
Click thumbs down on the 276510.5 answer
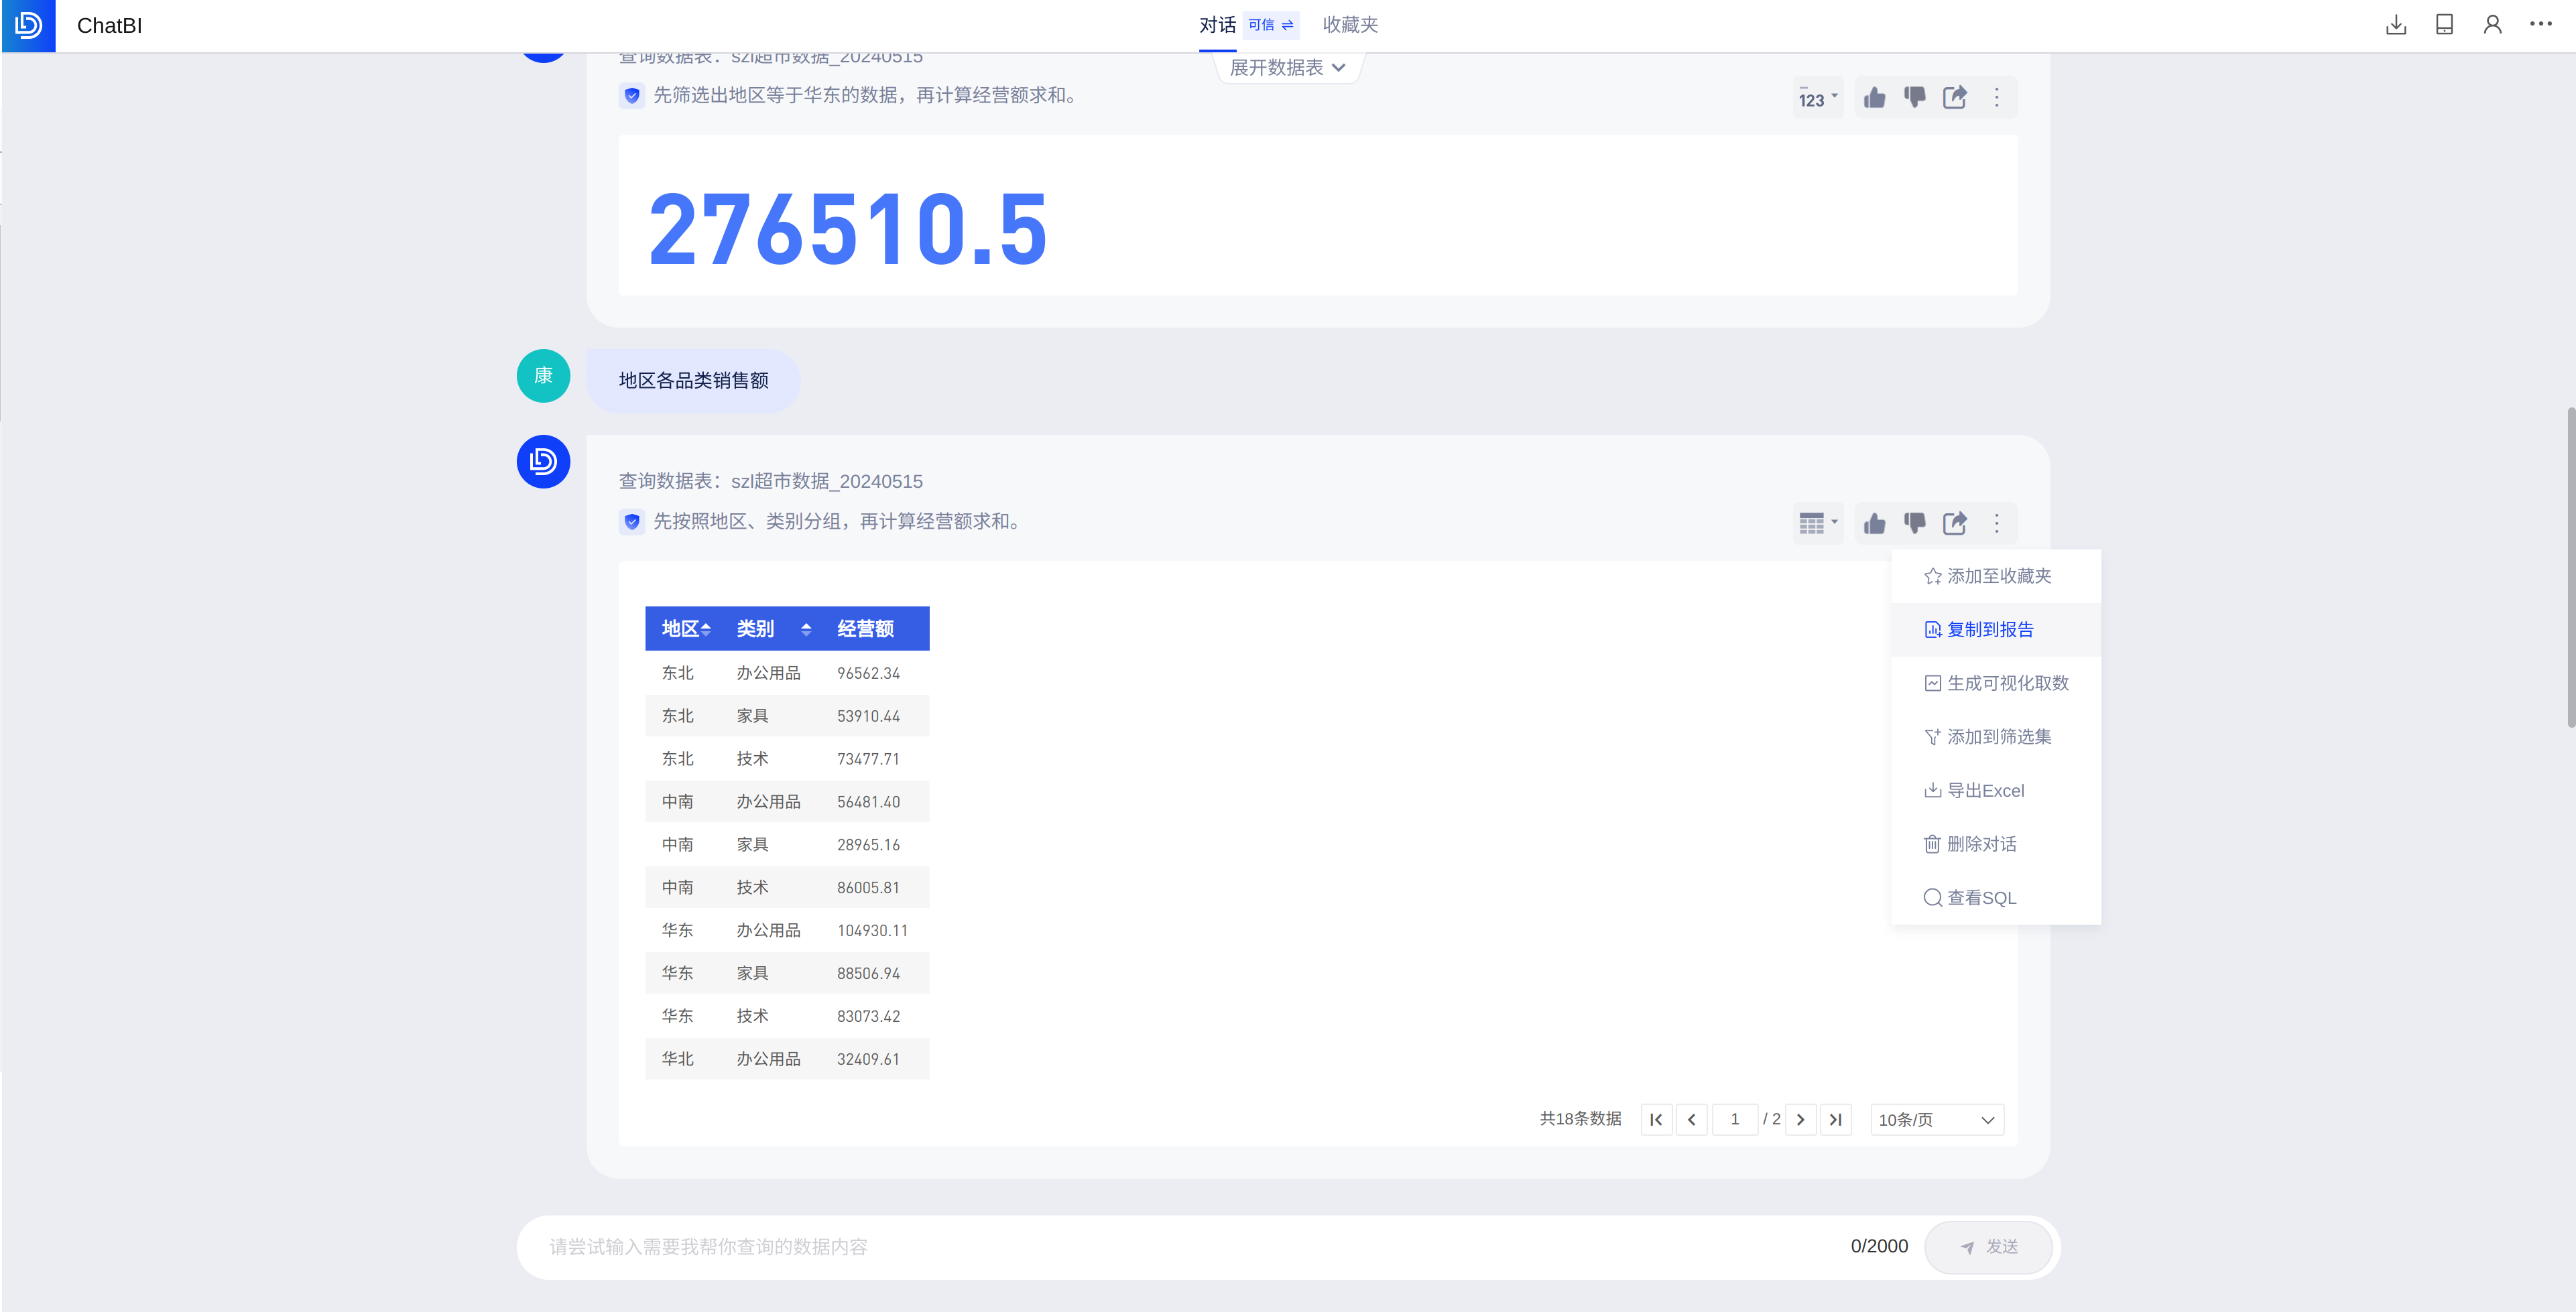[1914, 97]
